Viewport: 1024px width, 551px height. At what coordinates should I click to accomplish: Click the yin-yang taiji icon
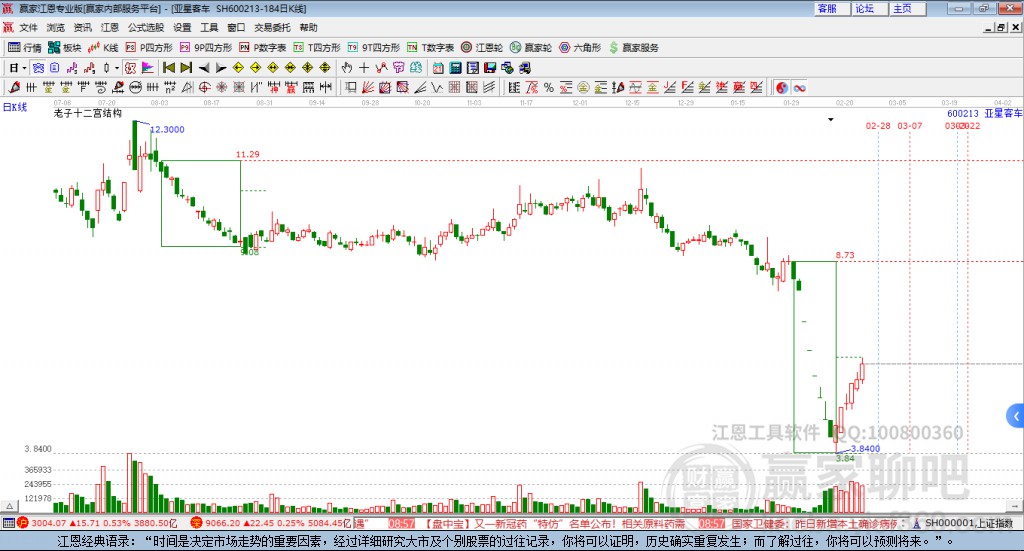[x=782, y=87]
